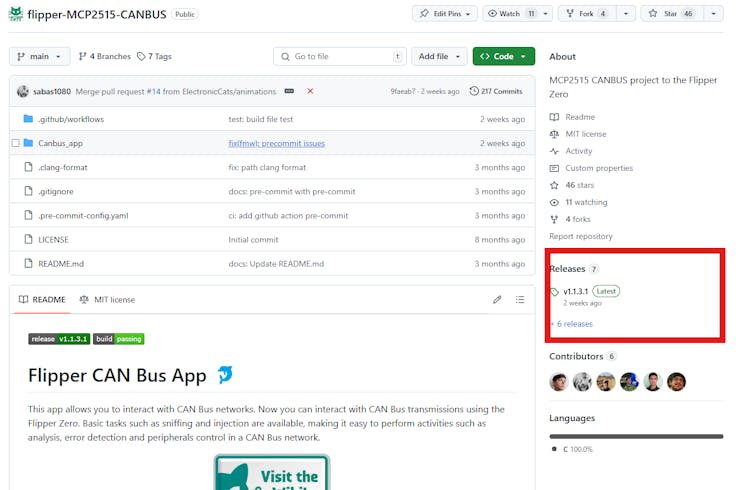This screenshot has height=490, width=740.
Task: Click the first contributor avatar
Action: coord(559,381)
